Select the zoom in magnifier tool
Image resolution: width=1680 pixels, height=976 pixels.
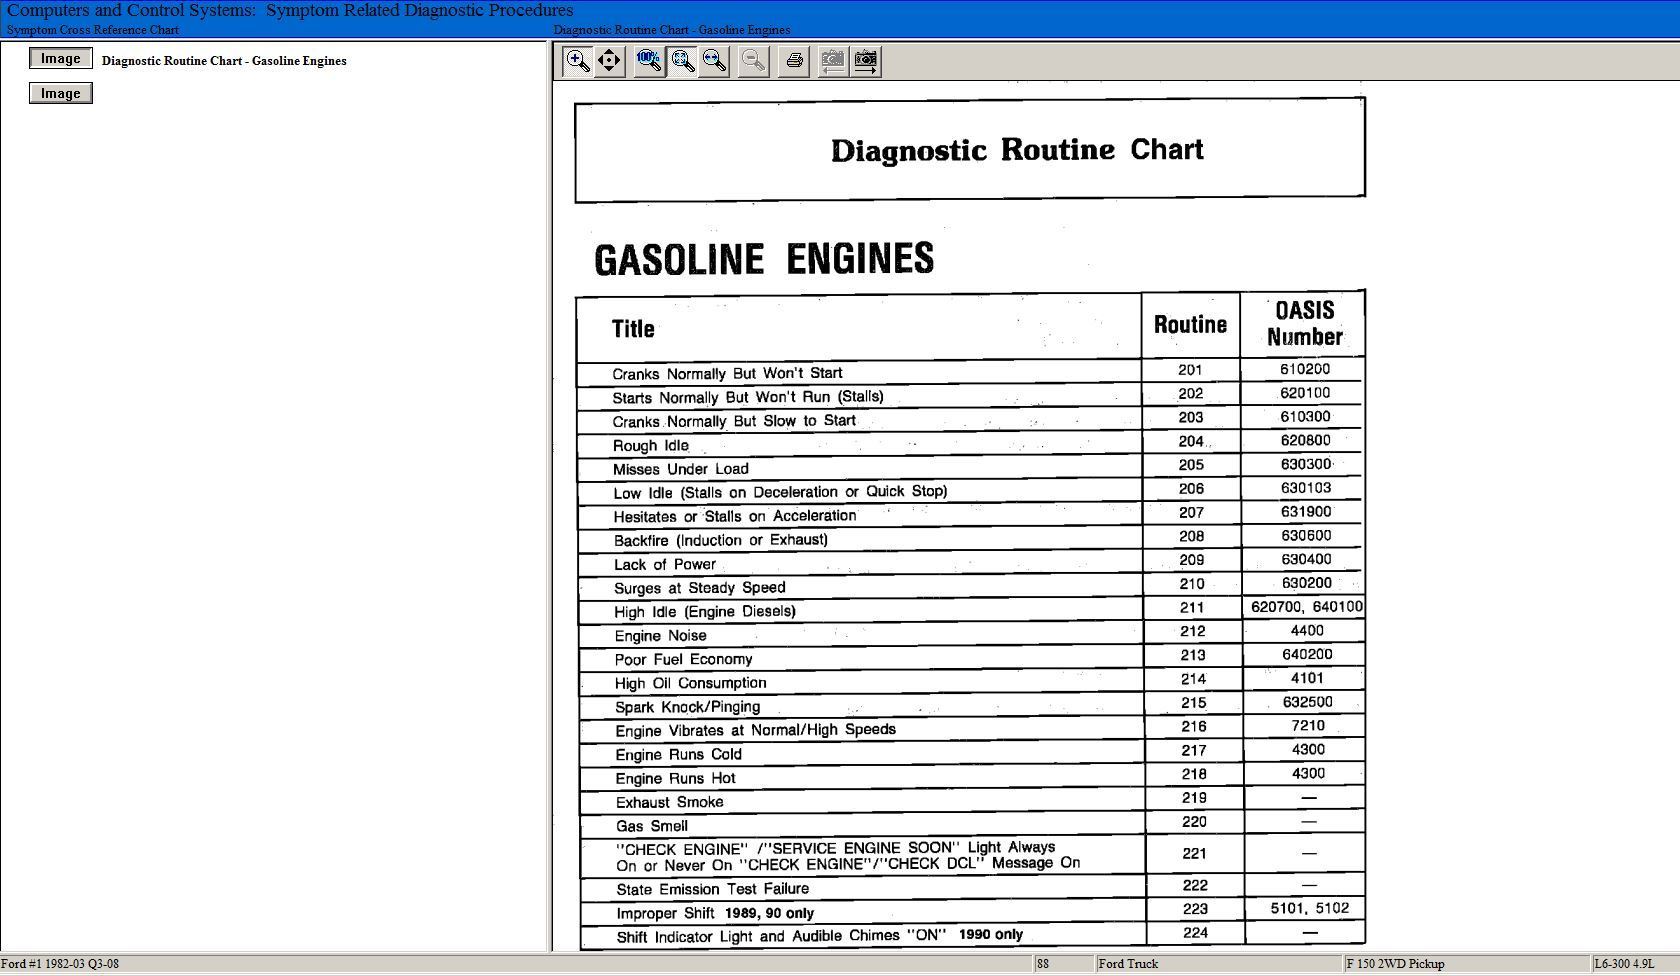click(x=577, y=61)
